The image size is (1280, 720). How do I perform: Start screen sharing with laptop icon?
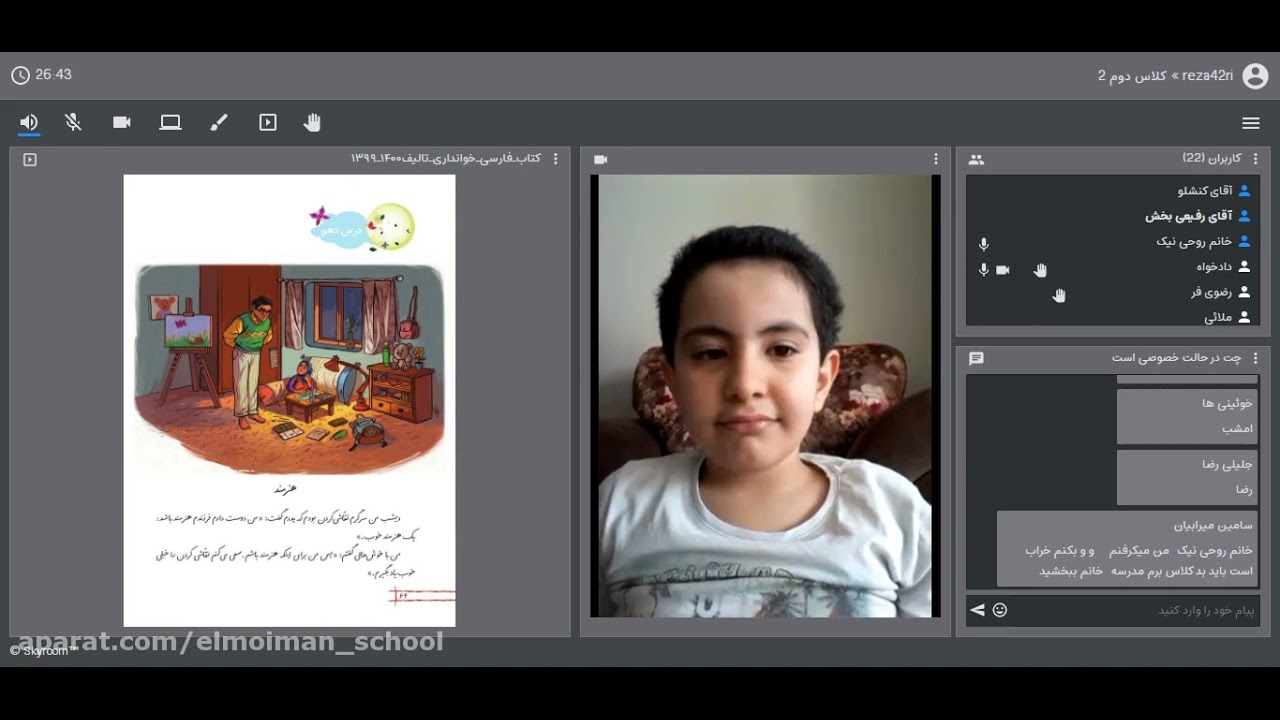pyautogui.click(x=171, y=122)
